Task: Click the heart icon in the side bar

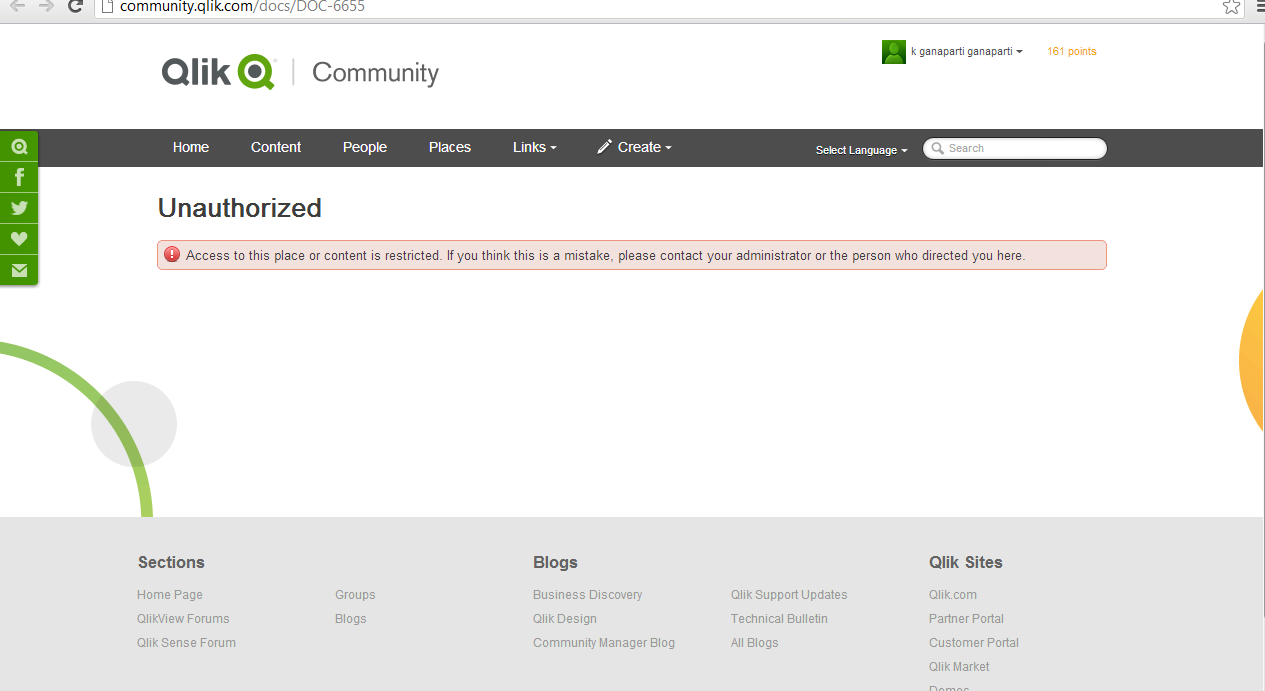Action: (19, 239)
